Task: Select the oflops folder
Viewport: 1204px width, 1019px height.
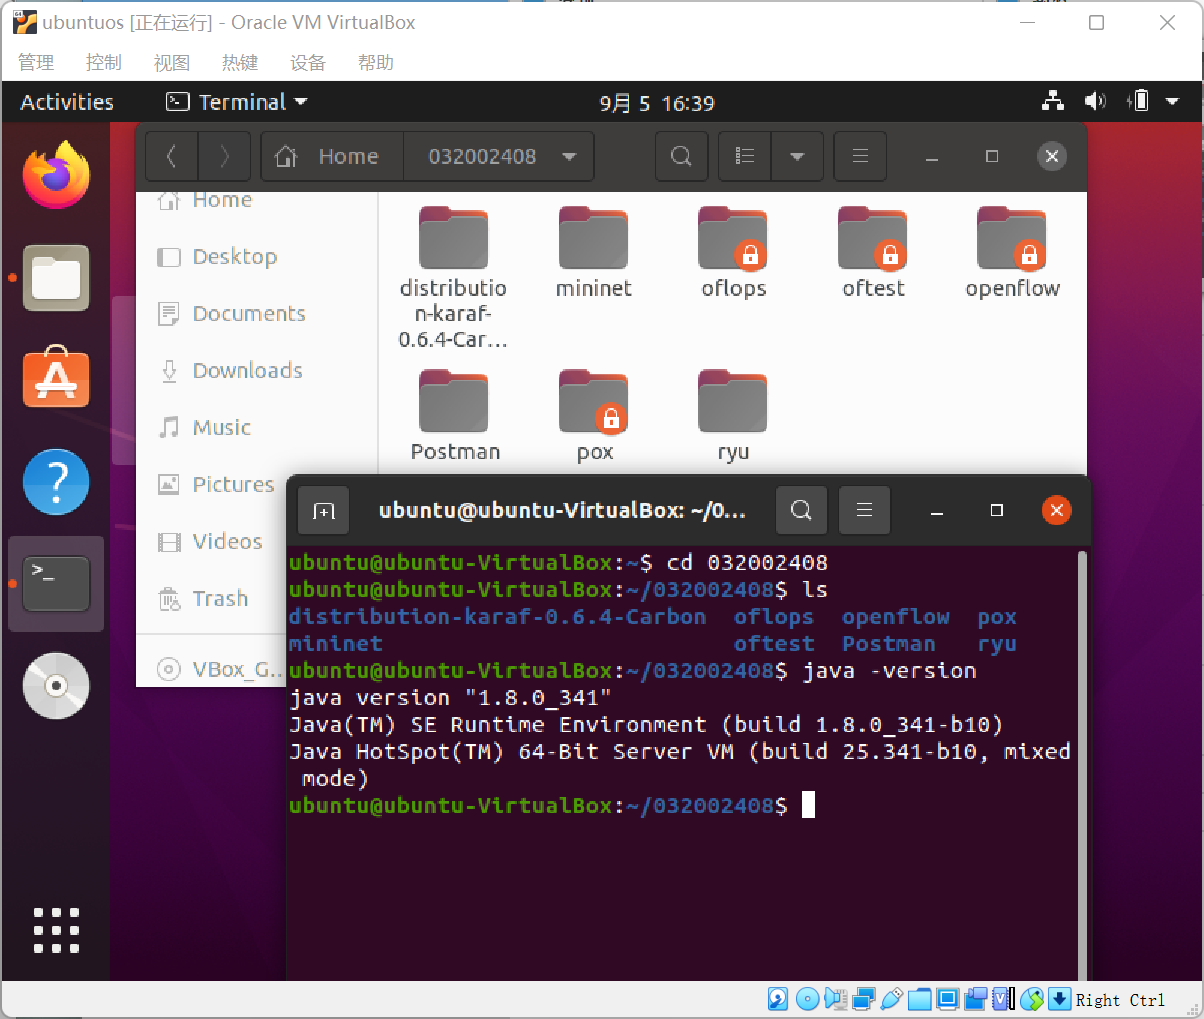Action: pos(733,253)
